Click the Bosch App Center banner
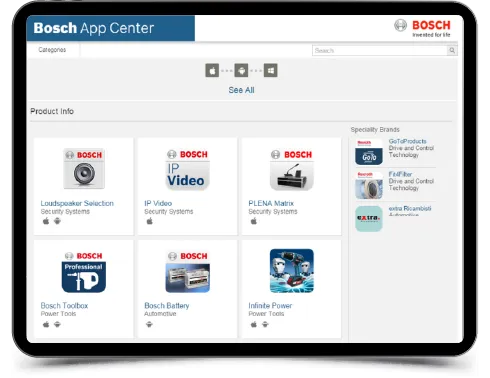 (x=111, y=28)
